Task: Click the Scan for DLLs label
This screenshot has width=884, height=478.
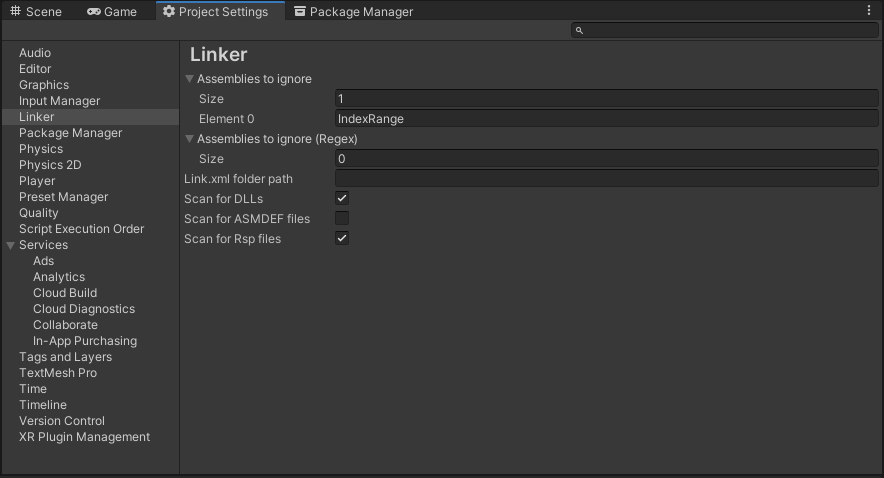Action: [223, 198]
